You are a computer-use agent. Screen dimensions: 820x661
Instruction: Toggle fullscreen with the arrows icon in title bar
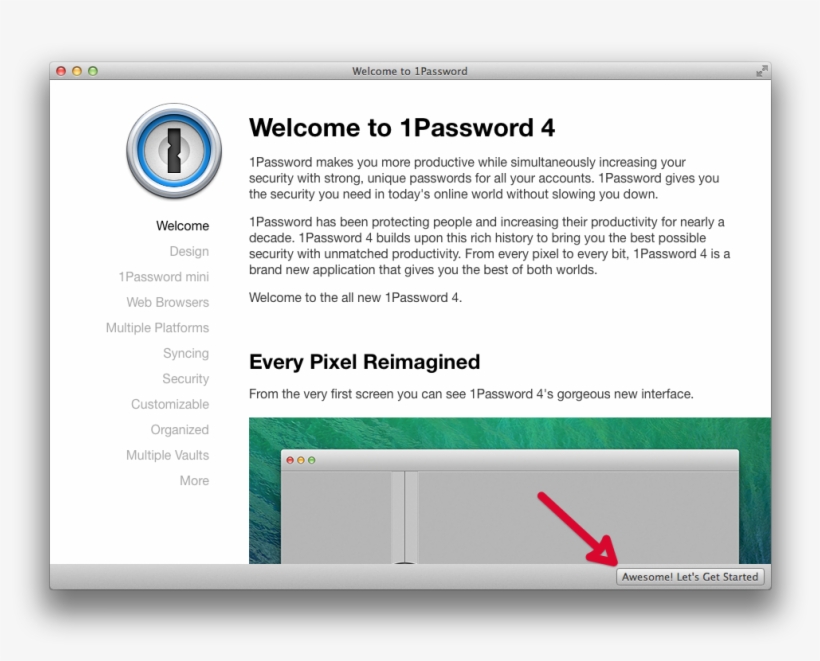pos(762,71)
